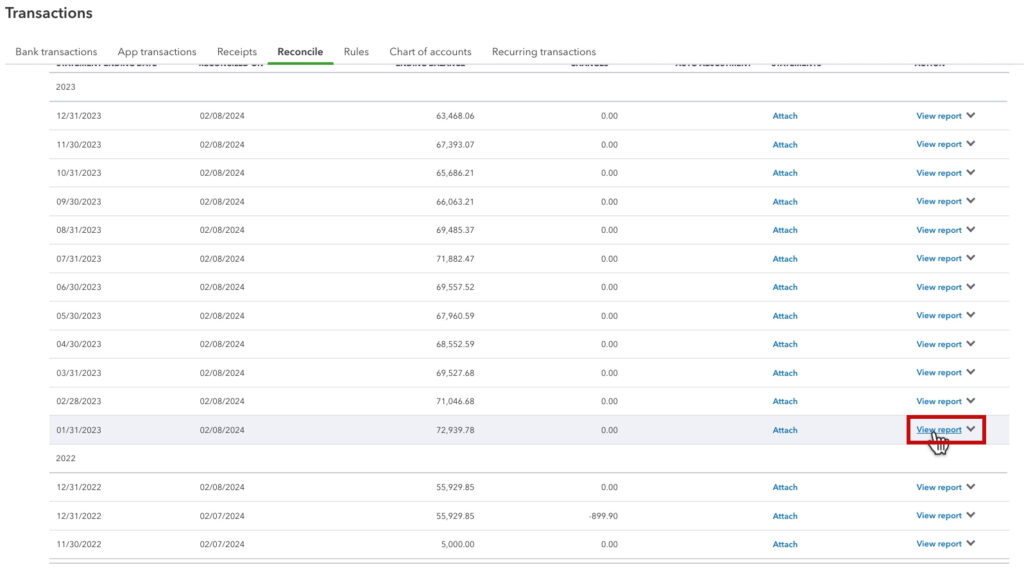
Task: Go to the Receipts tab
Action: (x=237, y=51)
